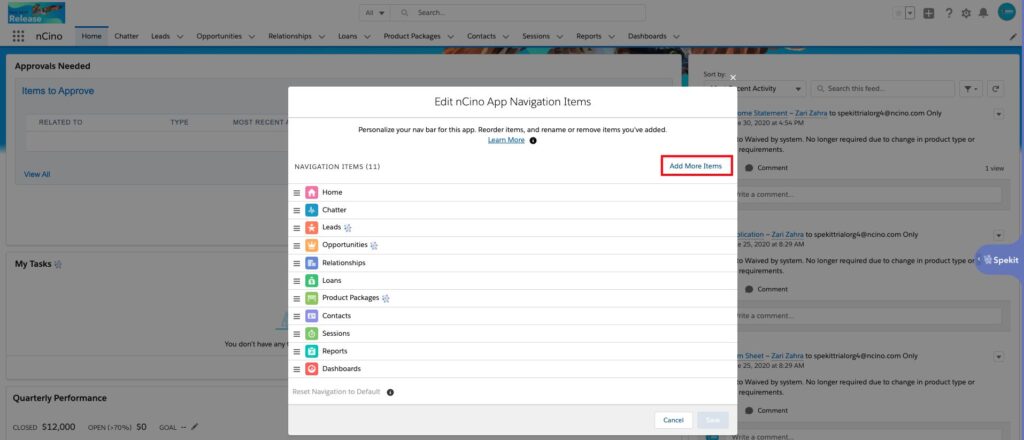This screenshot has width=1024, height=440.
Task: Open the Sessions tab
Action: (536, 37)
